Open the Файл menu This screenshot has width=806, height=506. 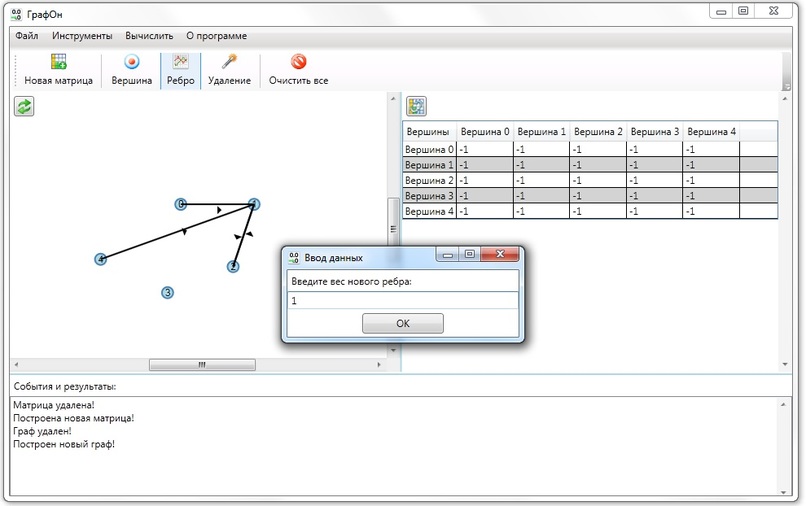(x=27, y=36)
